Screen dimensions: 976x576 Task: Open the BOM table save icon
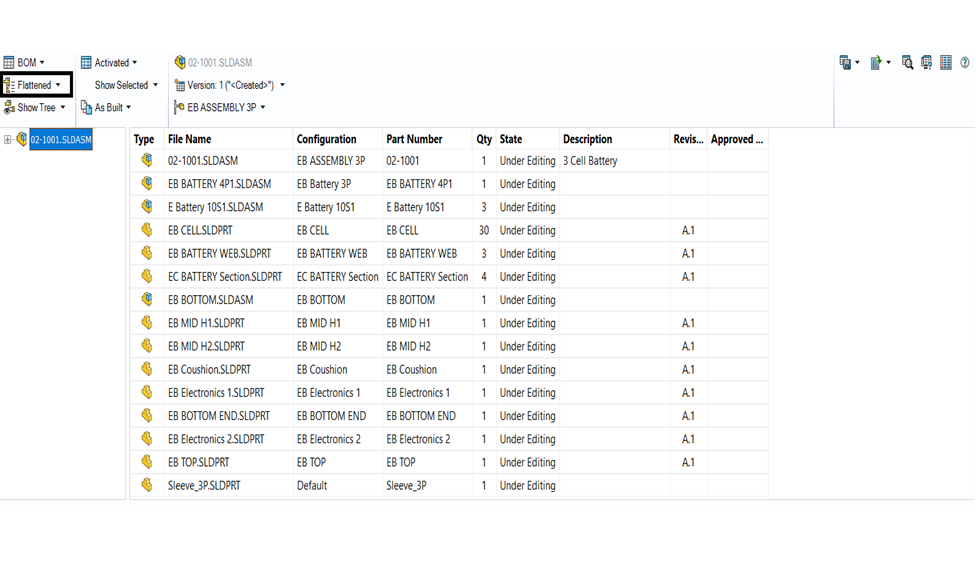pyautogui.click(x=845, y=62)
